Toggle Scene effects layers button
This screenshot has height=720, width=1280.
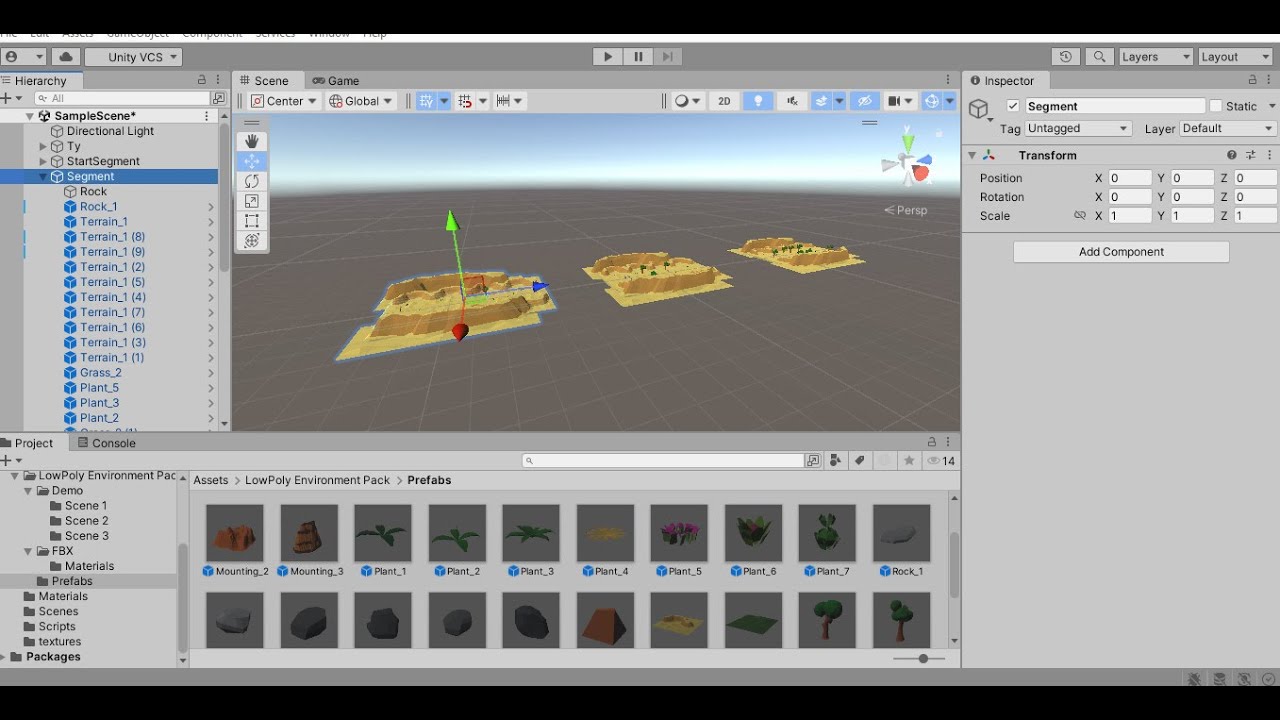pyautogui.click(x=821, y=101)
